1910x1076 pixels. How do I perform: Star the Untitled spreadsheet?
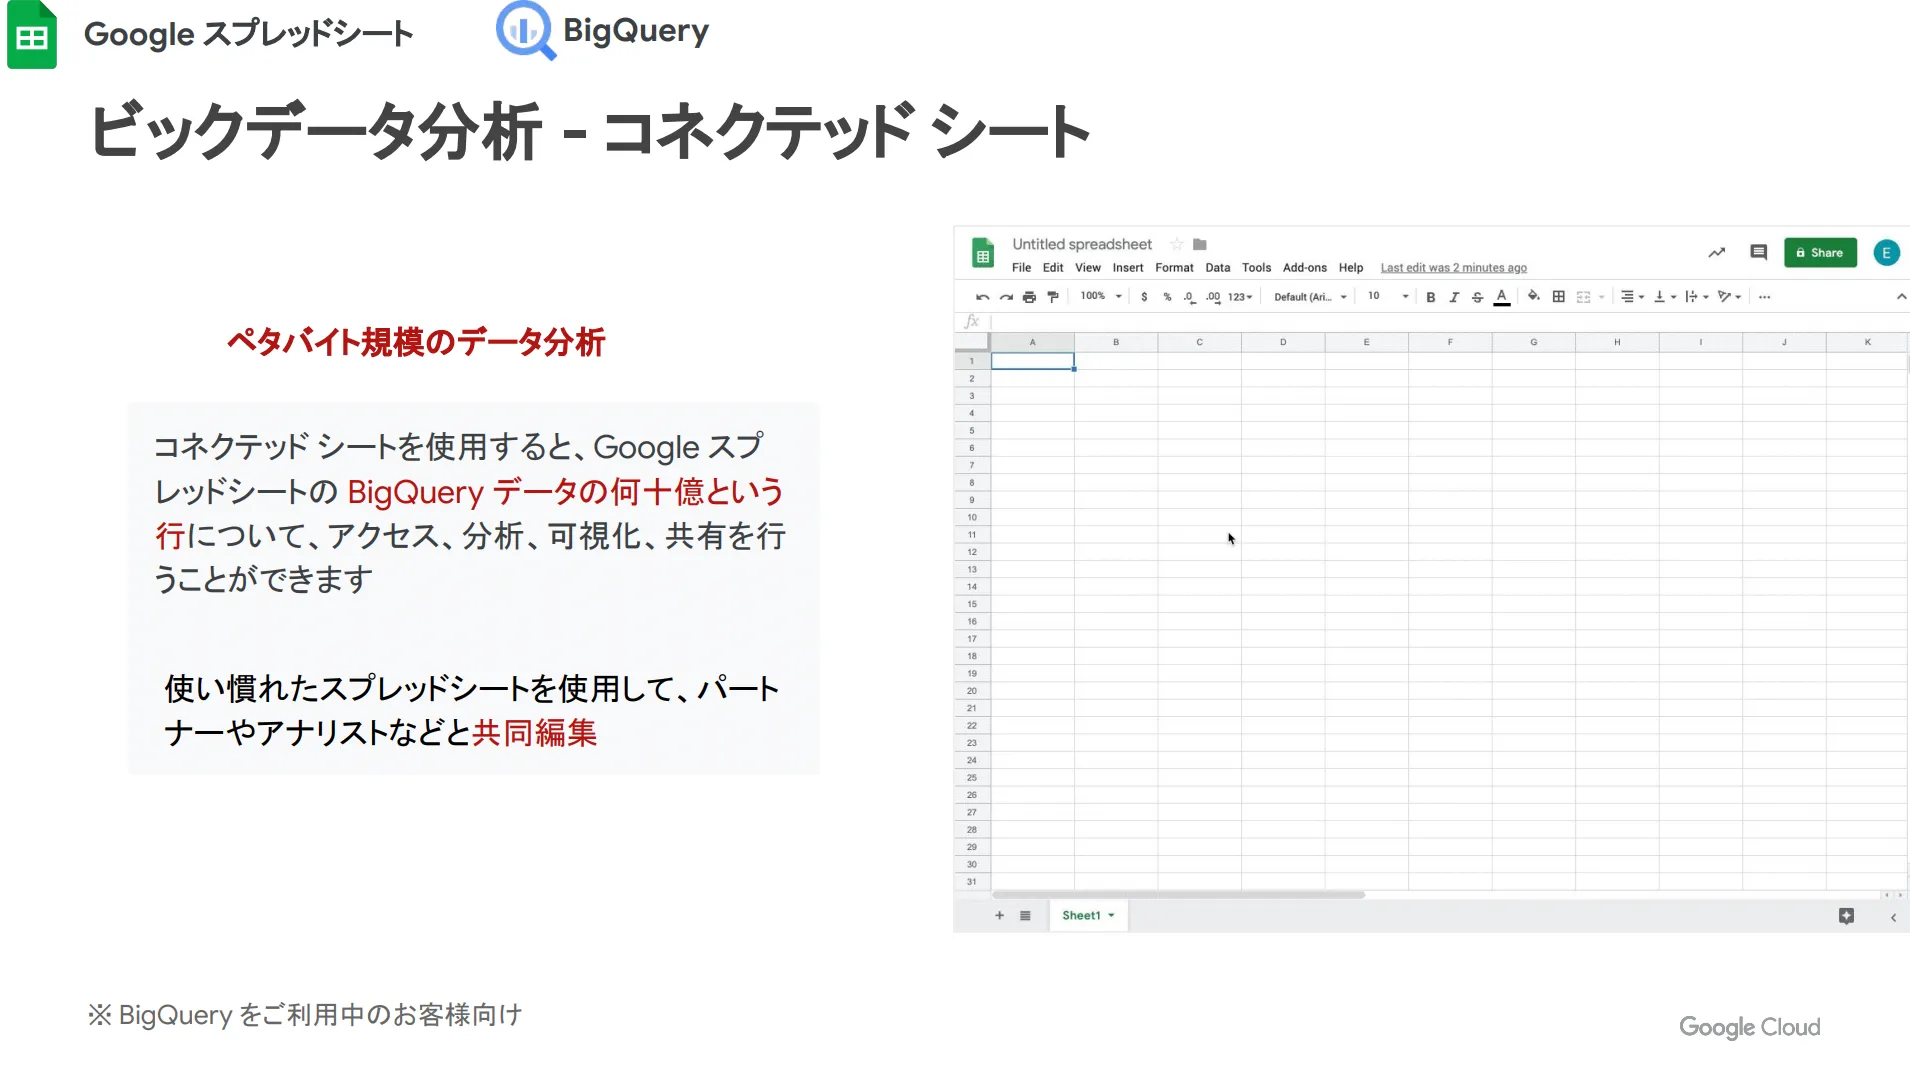(x=1177, y=244)
